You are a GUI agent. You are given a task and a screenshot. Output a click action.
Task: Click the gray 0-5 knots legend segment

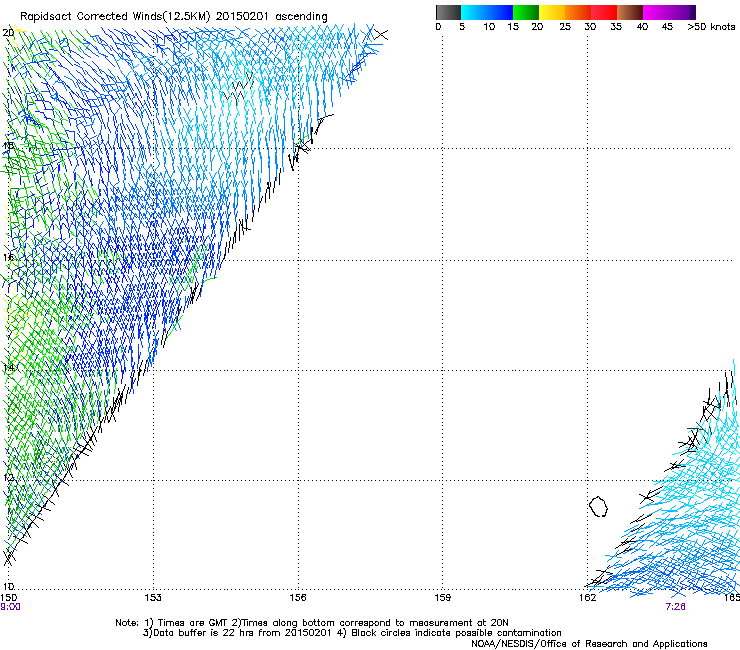tap(448, 12)
